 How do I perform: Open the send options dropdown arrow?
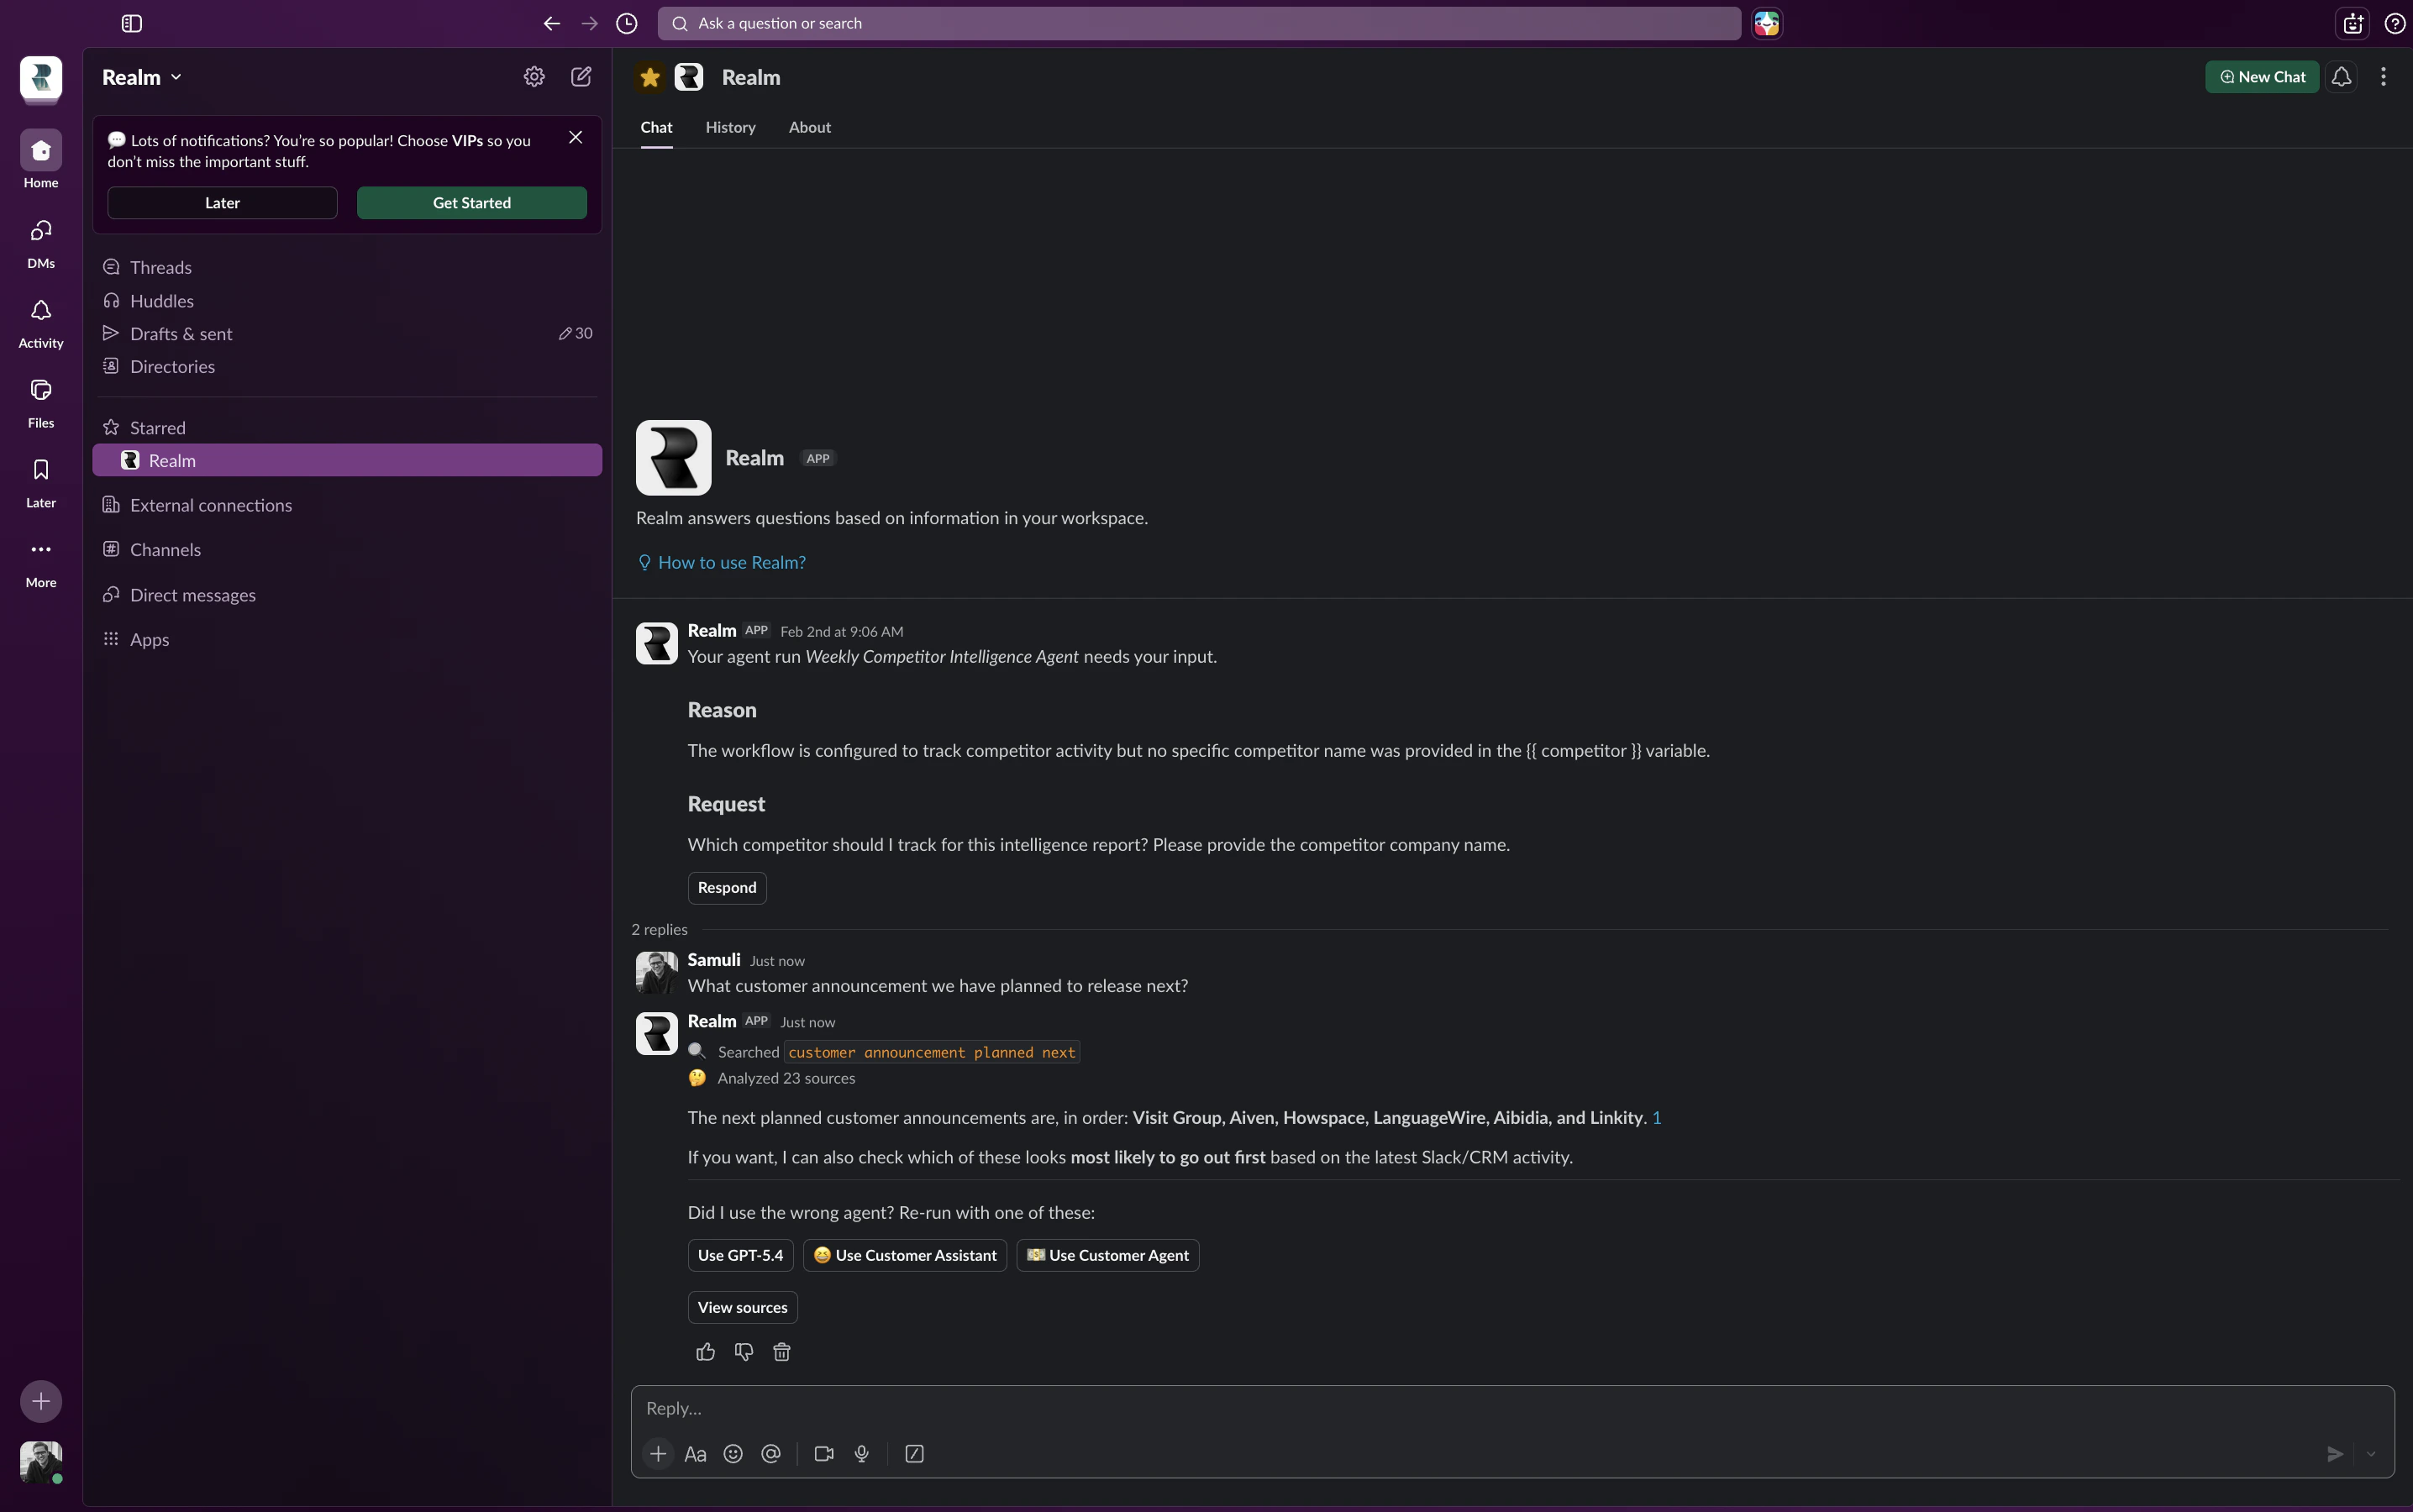click(2373, 1455)
